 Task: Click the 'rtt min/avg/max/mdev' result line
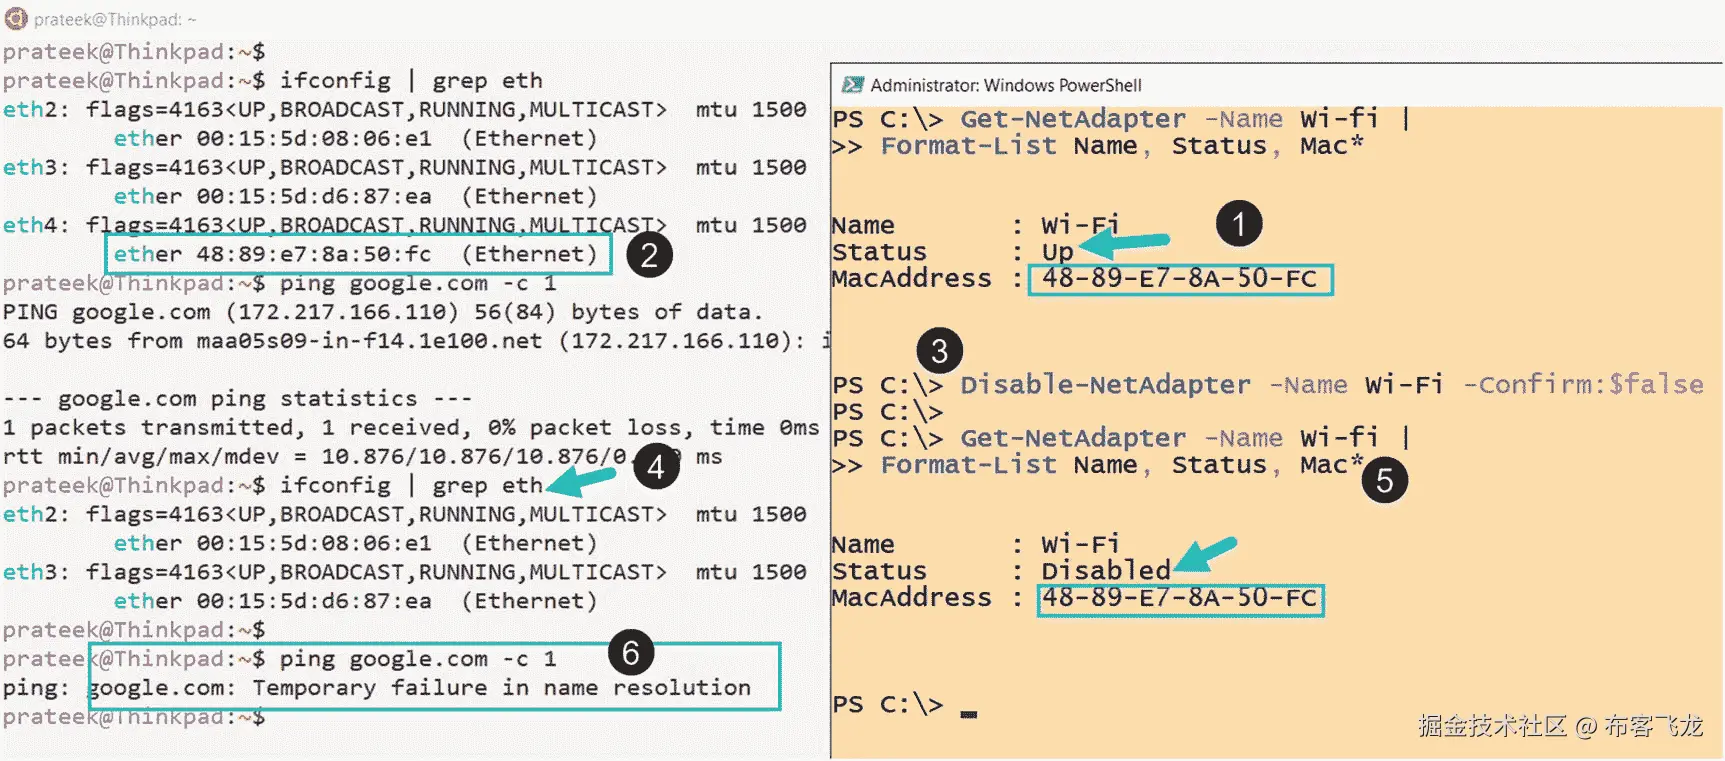(362, 457)
